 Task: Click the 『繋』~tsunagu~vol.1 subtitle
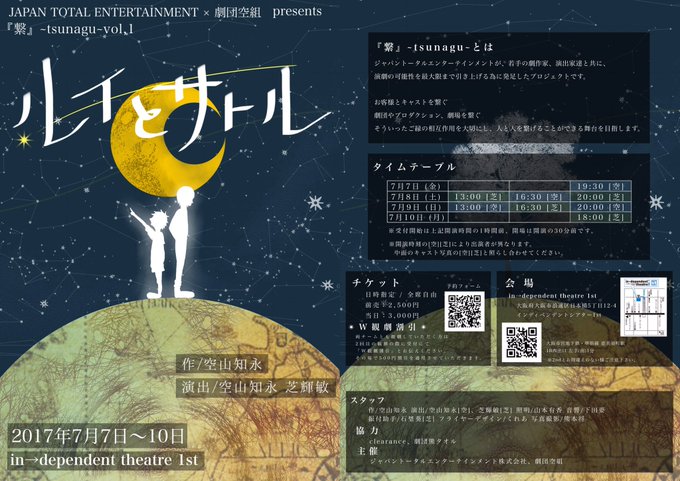pos(71,29)
